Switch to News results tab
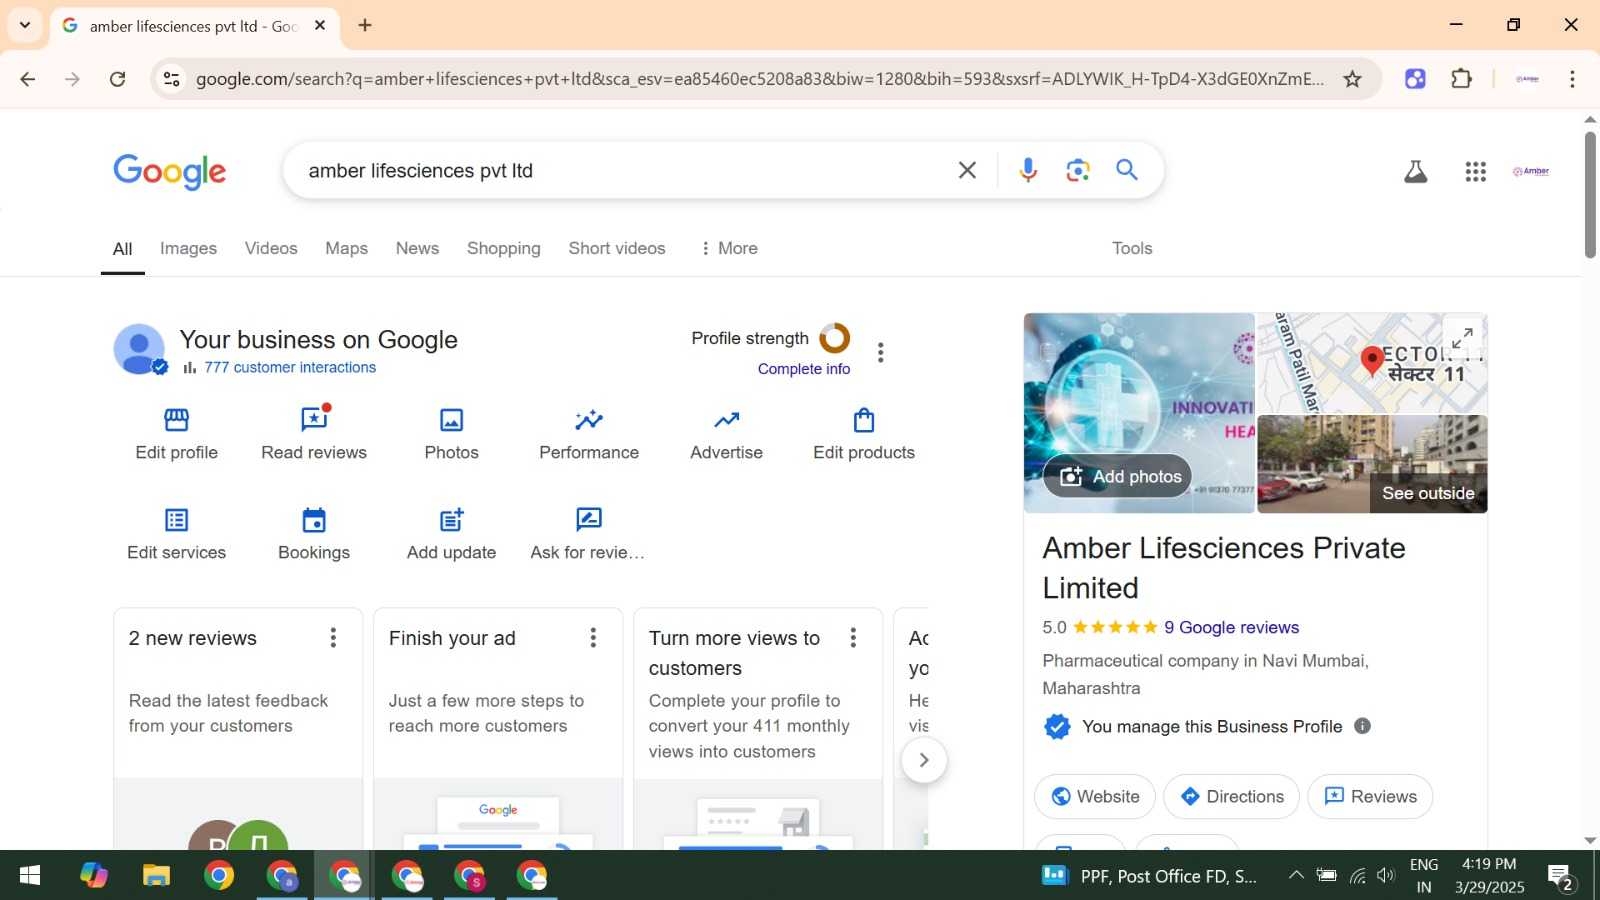 tap(417, 248)
